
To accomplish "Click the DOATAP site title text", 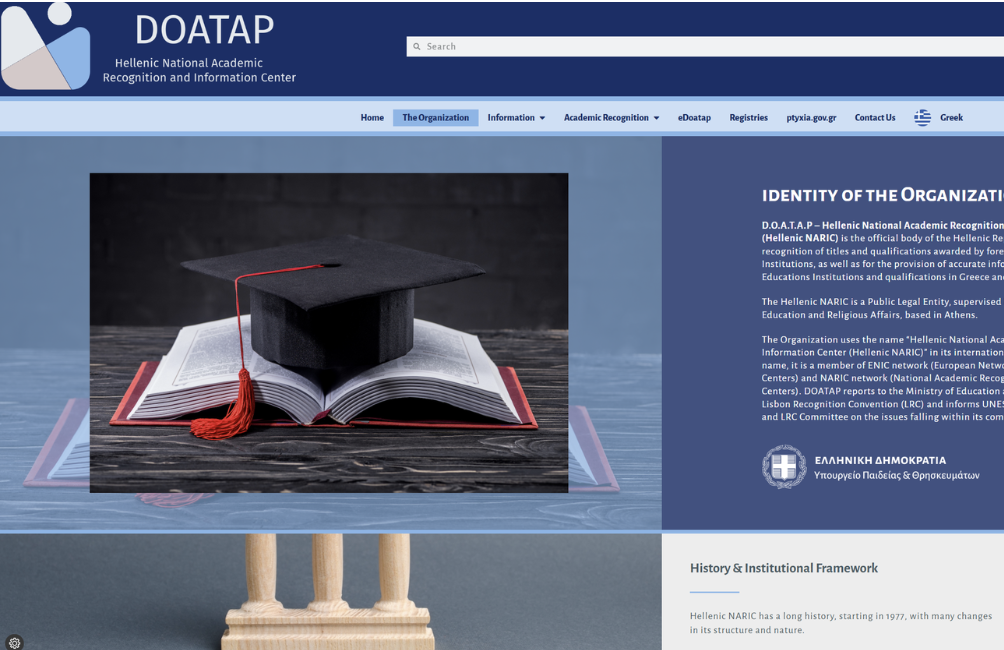I will pyautogui.click(x=204, y=30).
